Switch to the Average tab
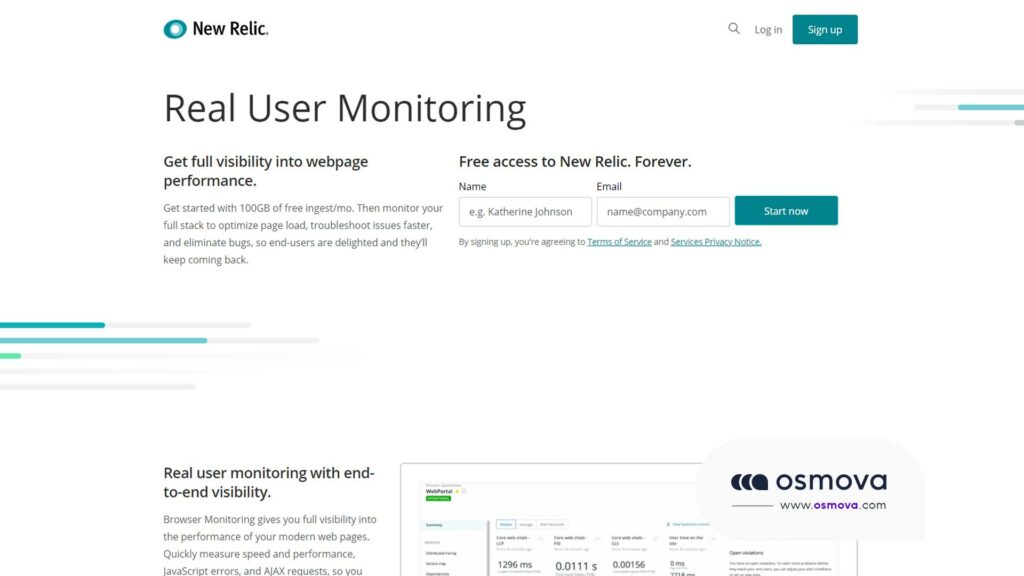Image resolution: width=1024 pixels, height=576 pixels. [x=526, y=524]
